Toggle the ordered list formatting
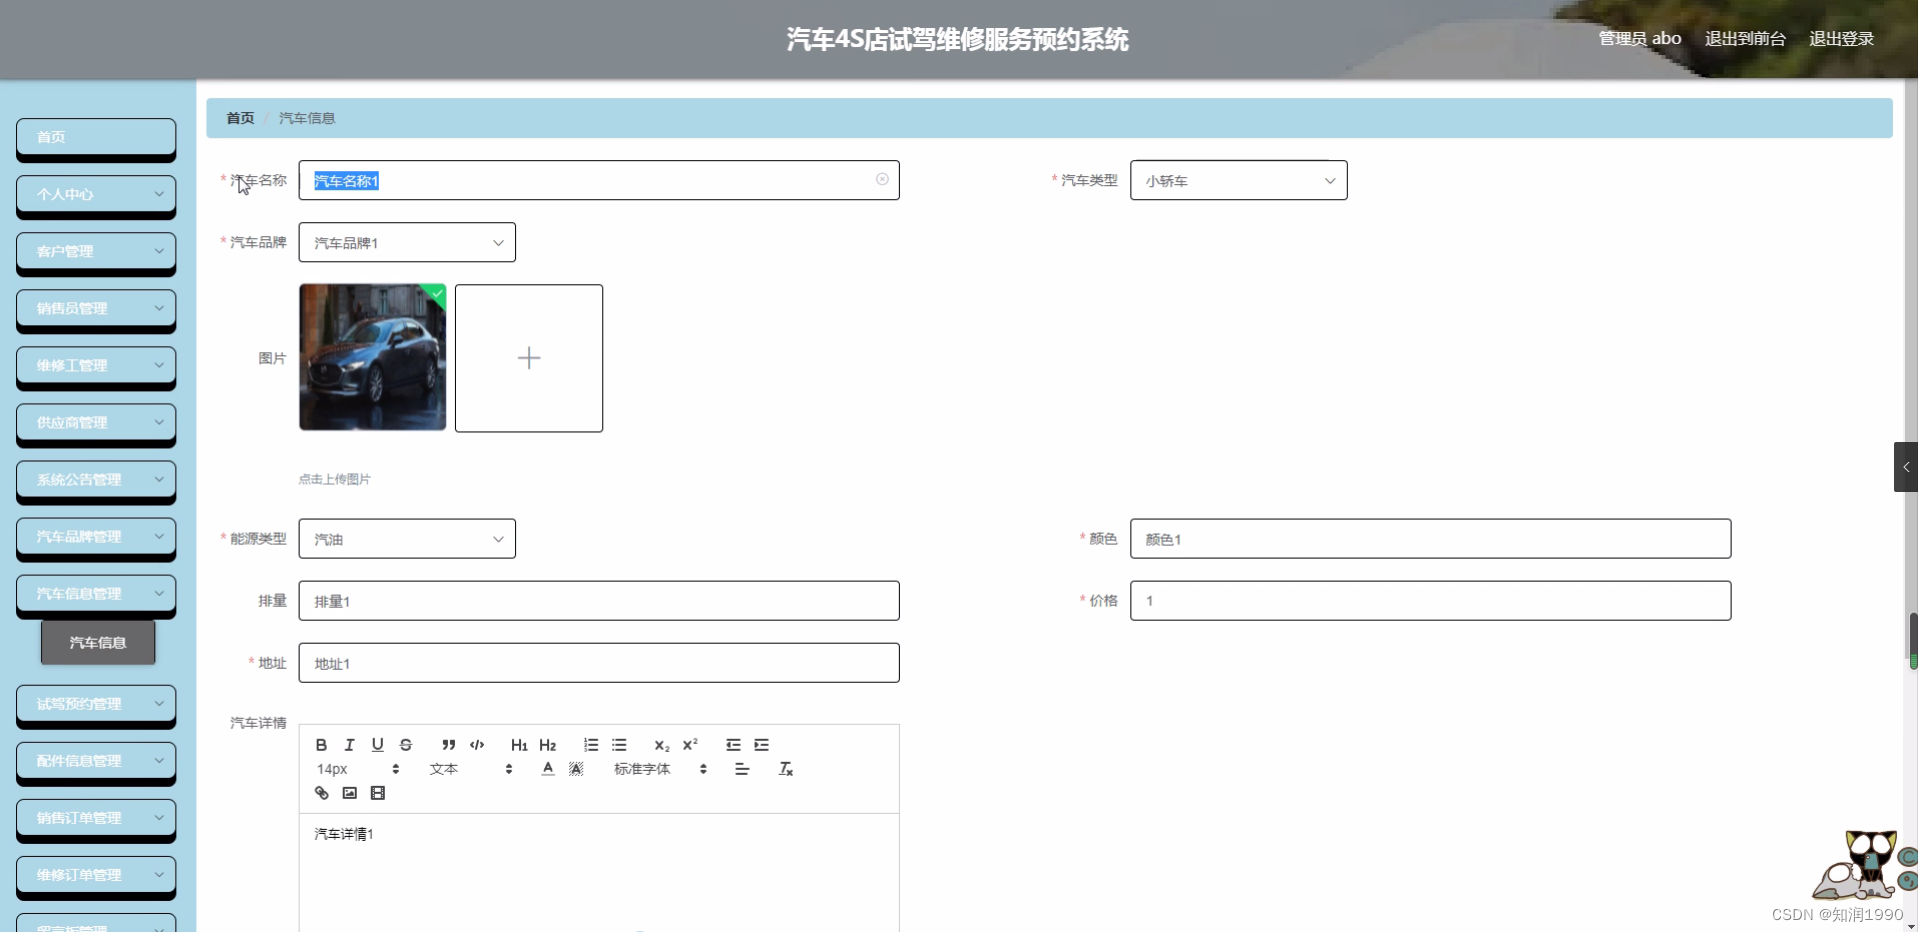 pos(590,744)
